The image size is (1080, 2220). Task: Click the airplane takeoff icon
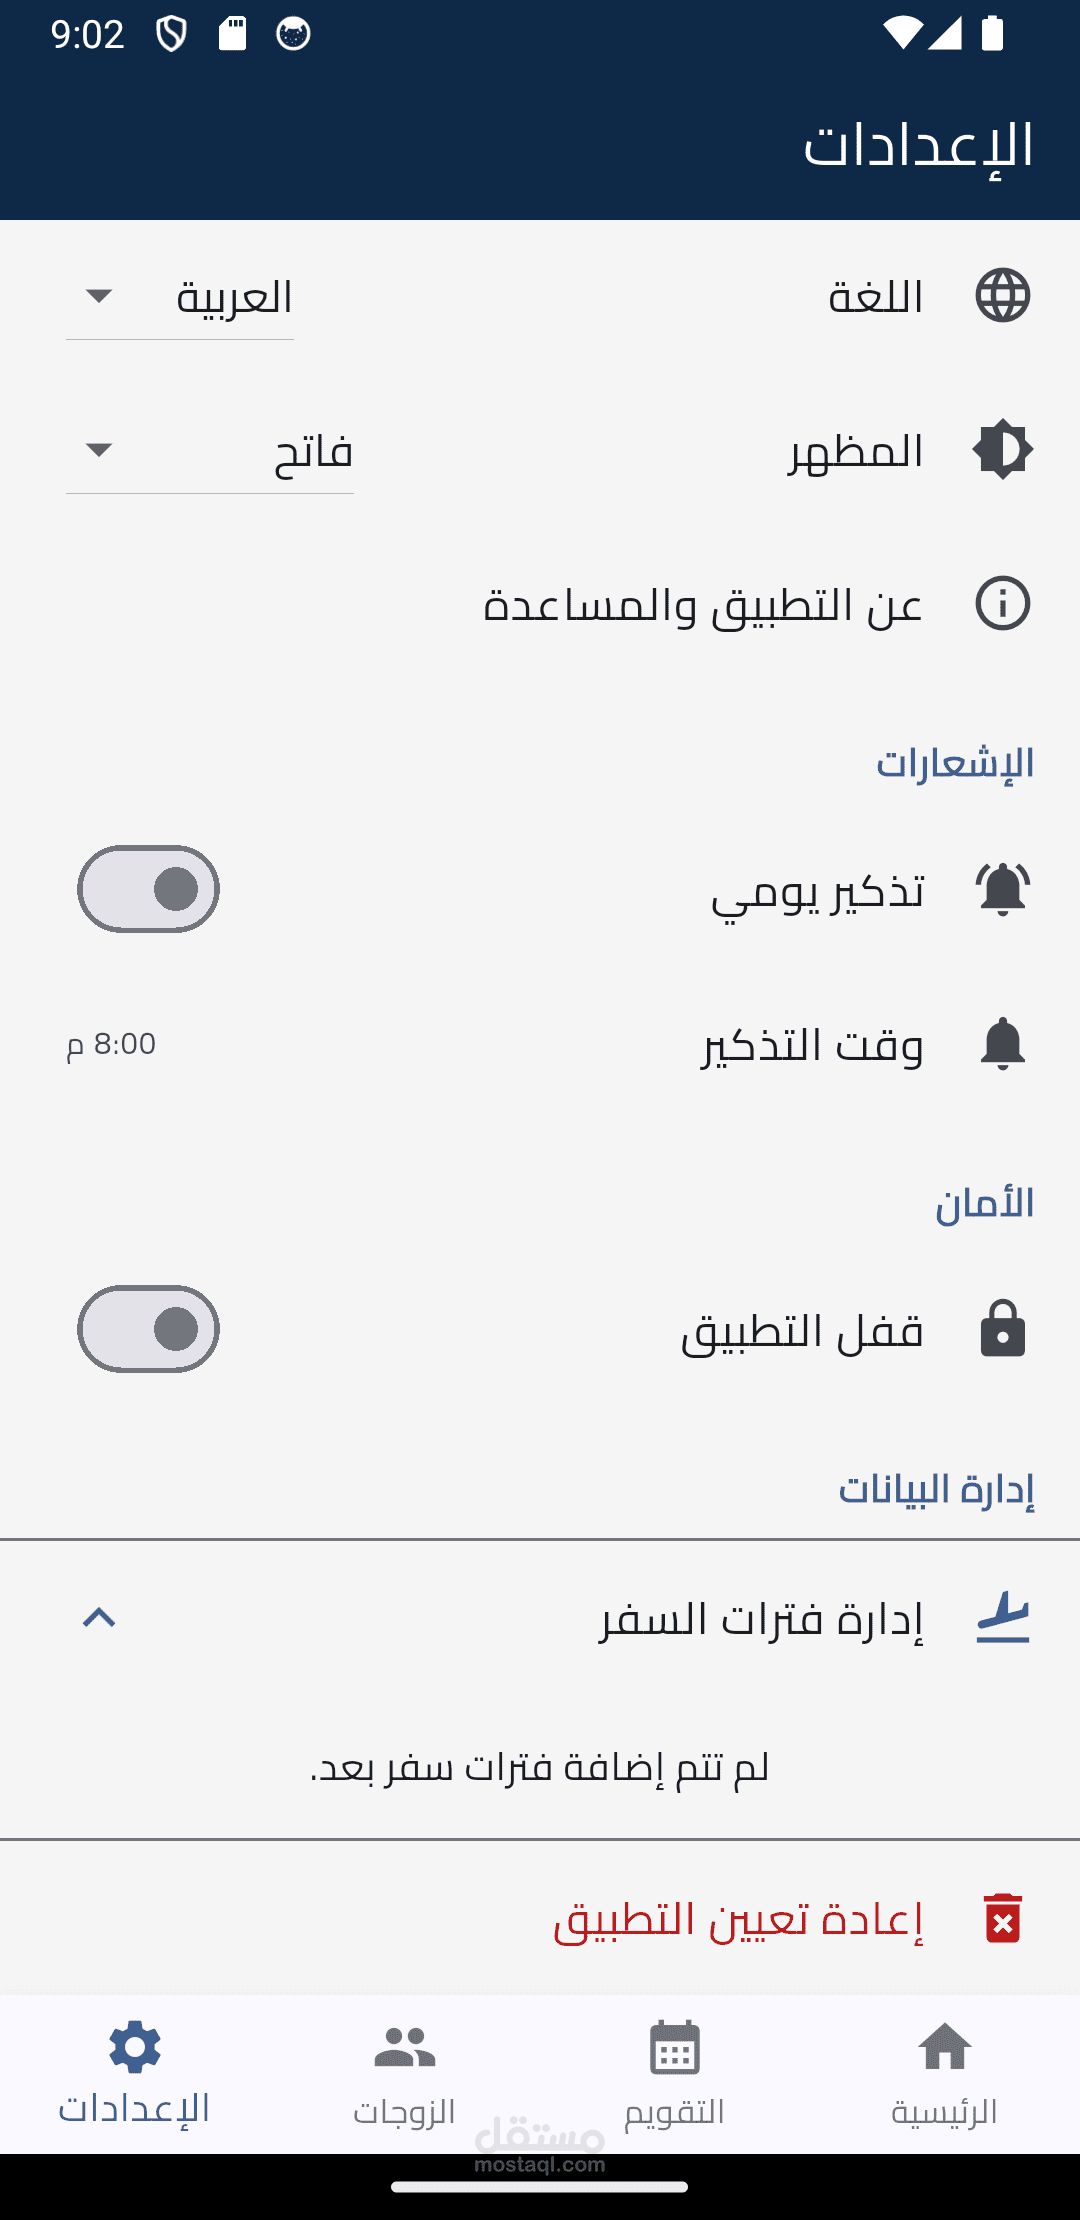pyautogui.click(x=1002, y=1618)
